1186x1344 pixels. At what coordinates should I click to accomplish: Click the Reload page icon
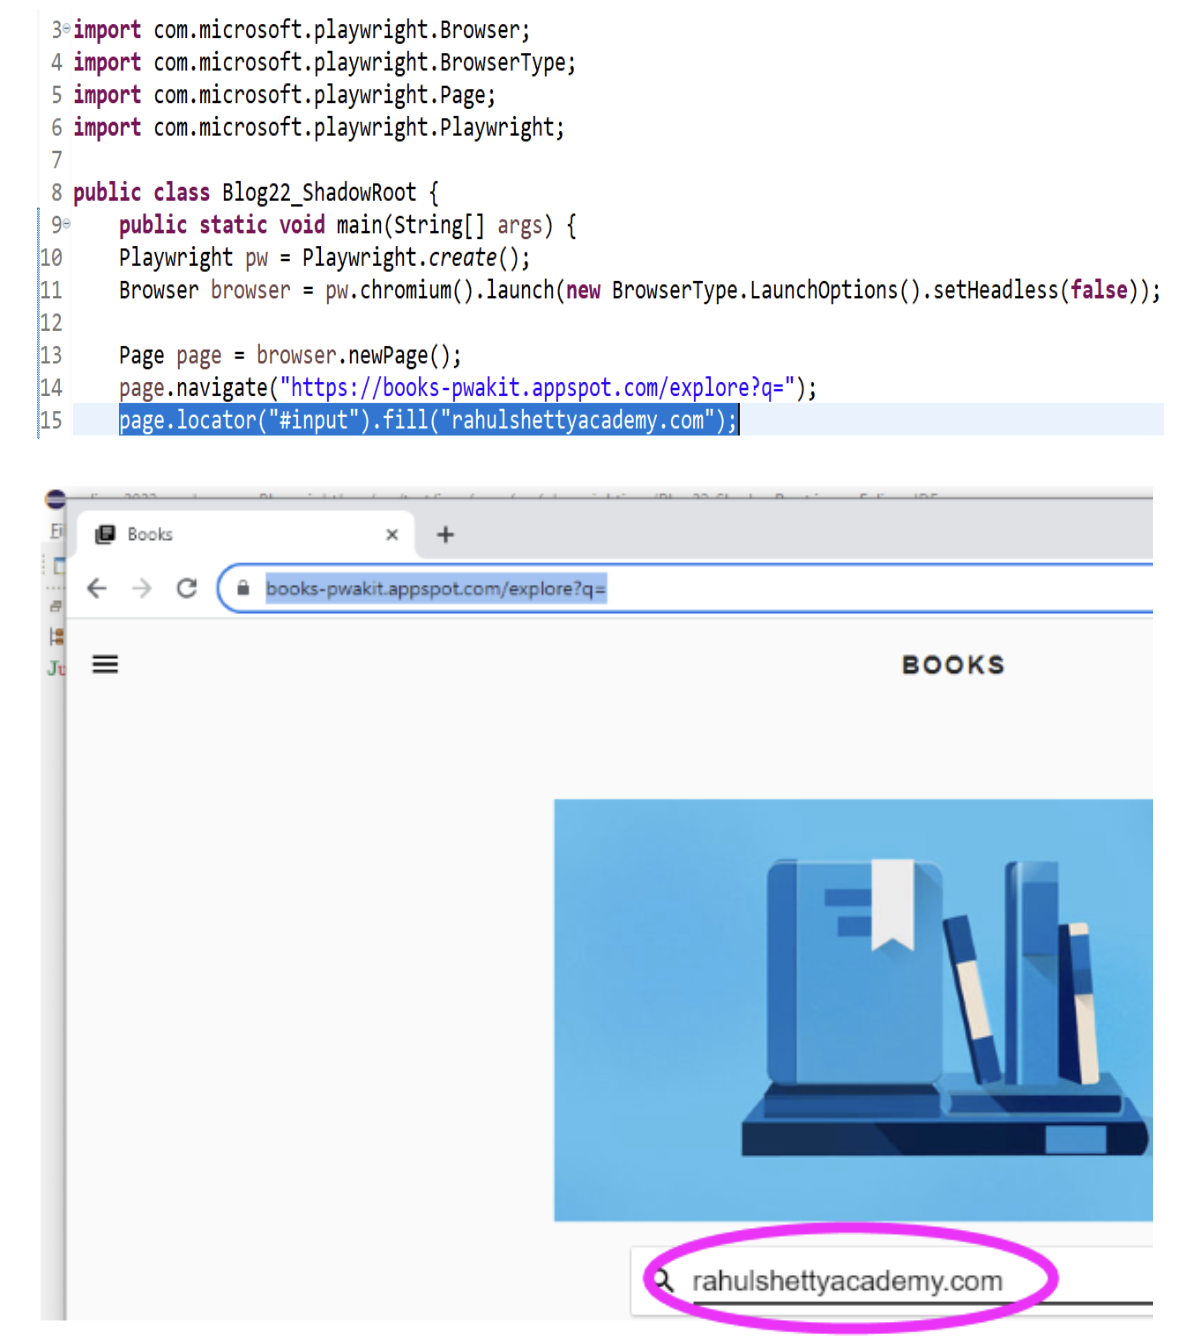click(187, 588)
